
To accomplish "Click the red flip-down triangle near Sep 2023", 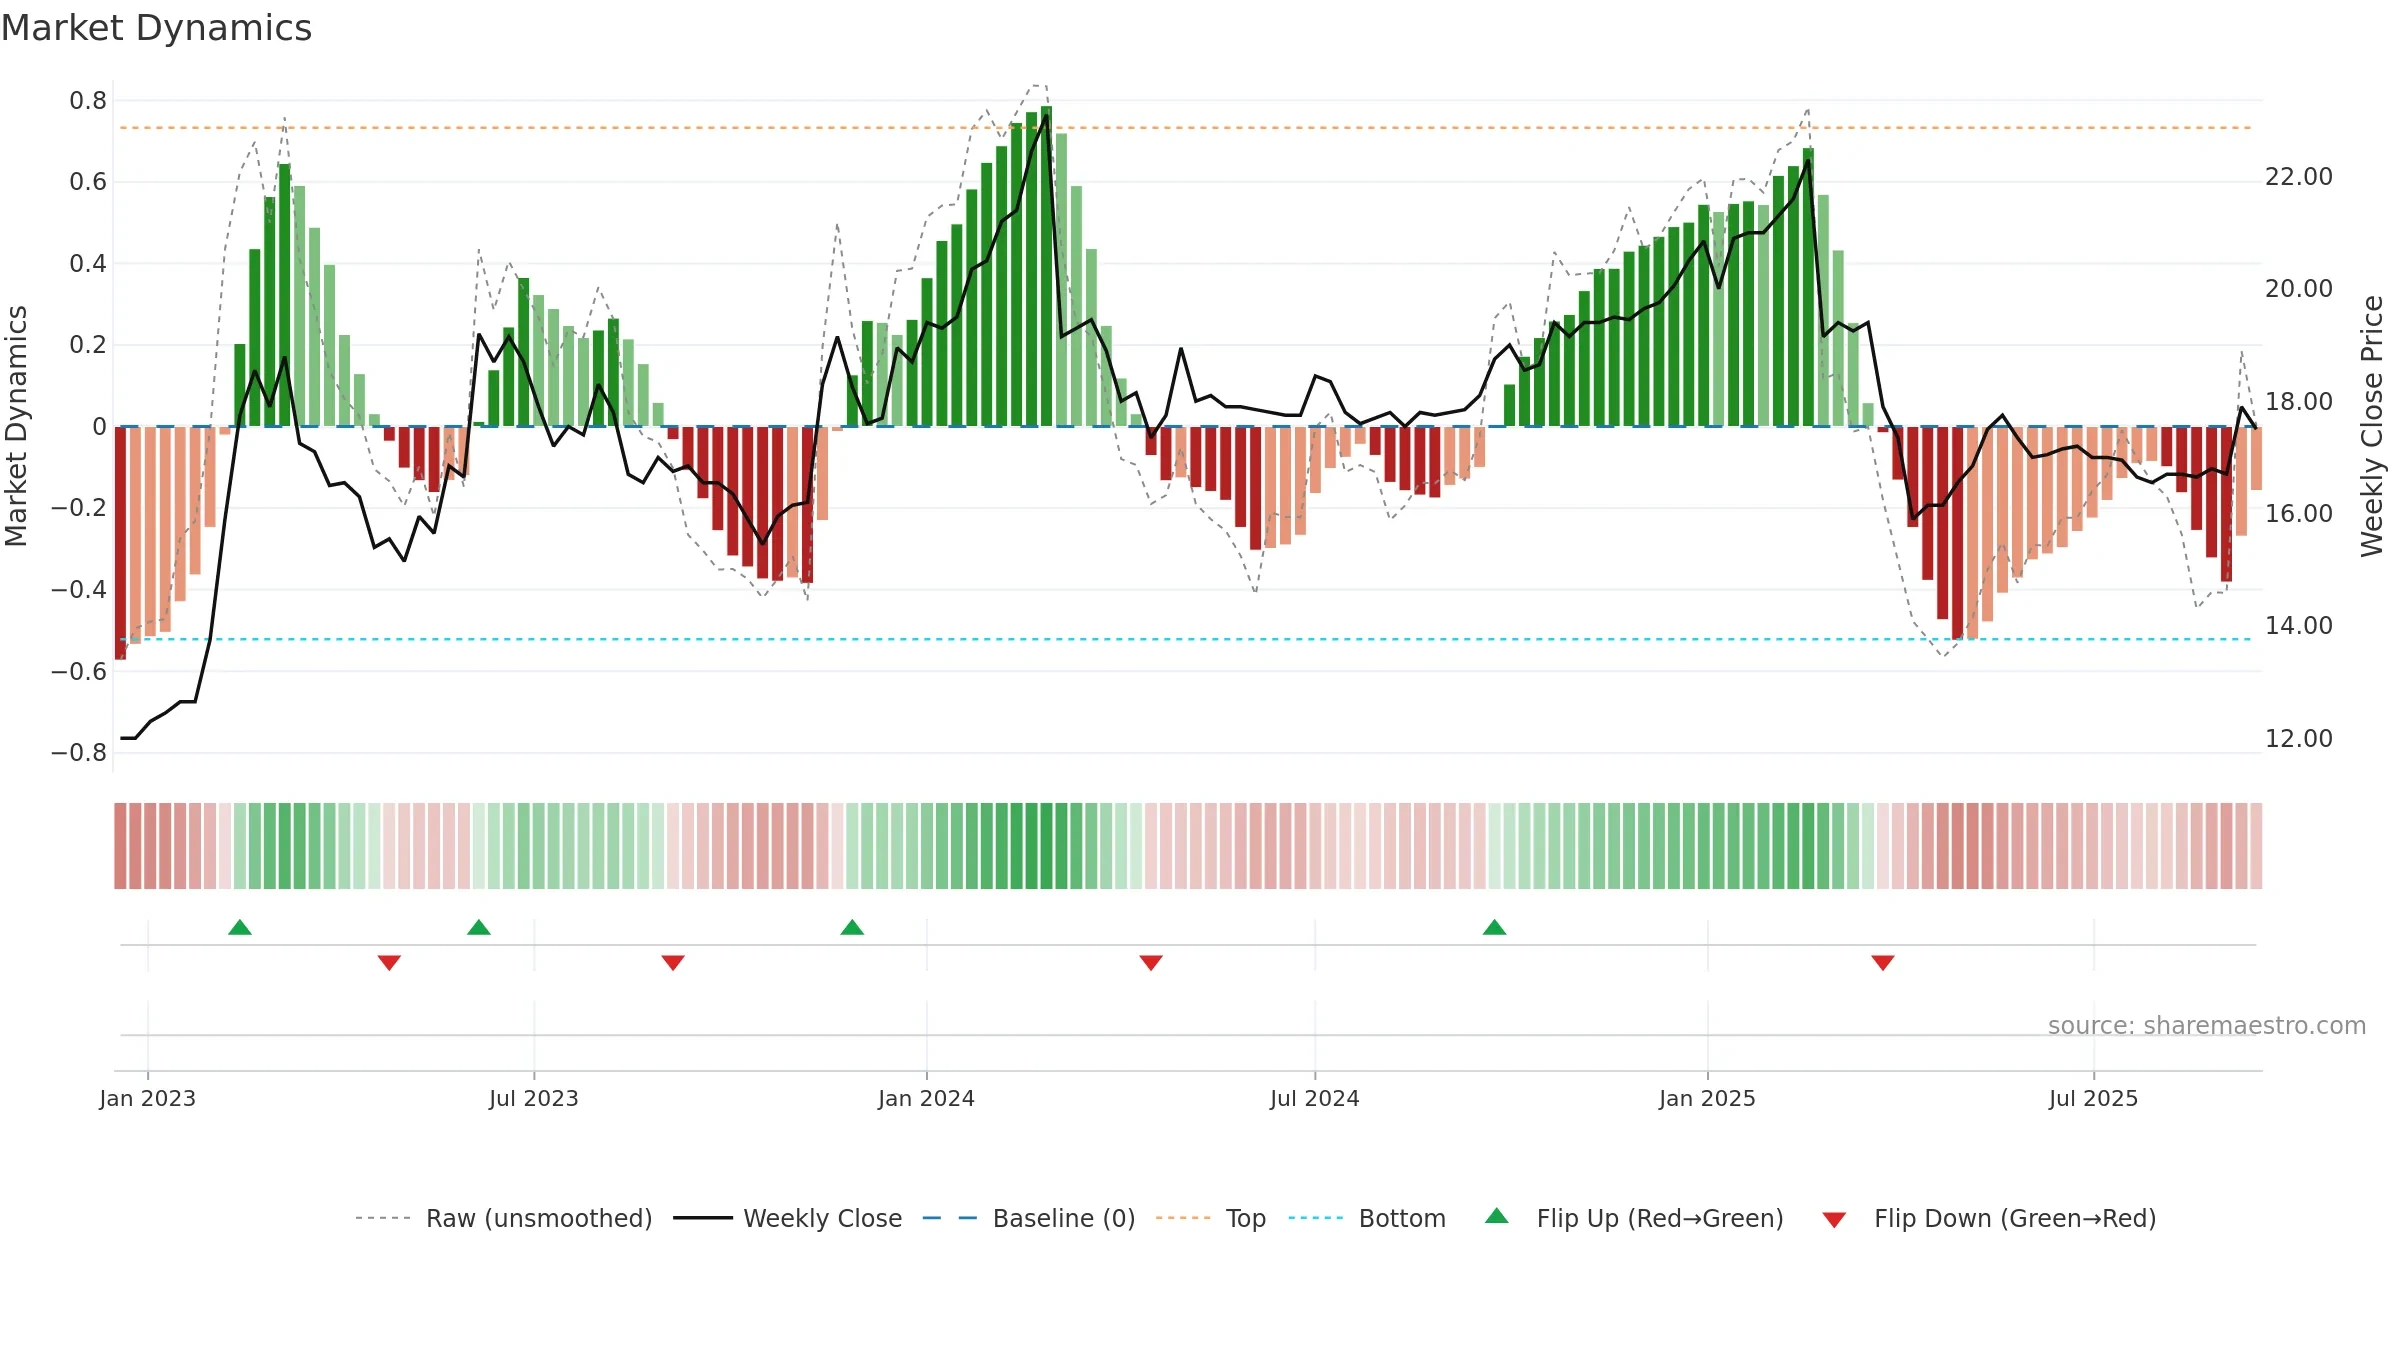I will pos(673,962).
